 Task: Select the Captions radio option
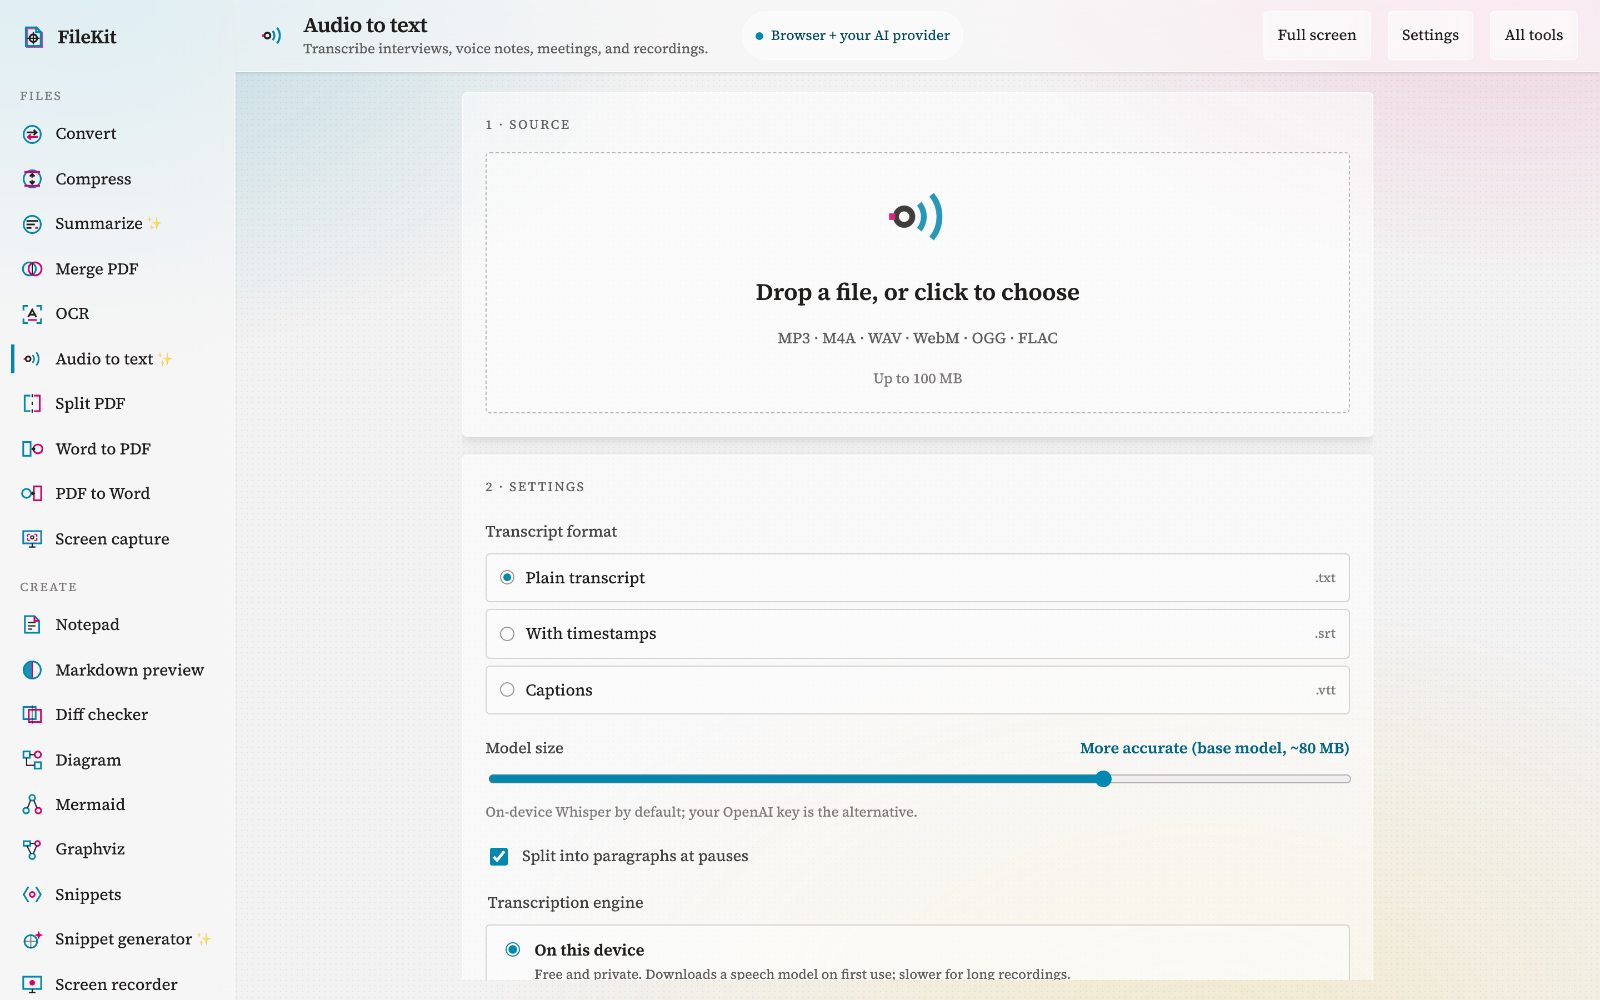point(507,690)
